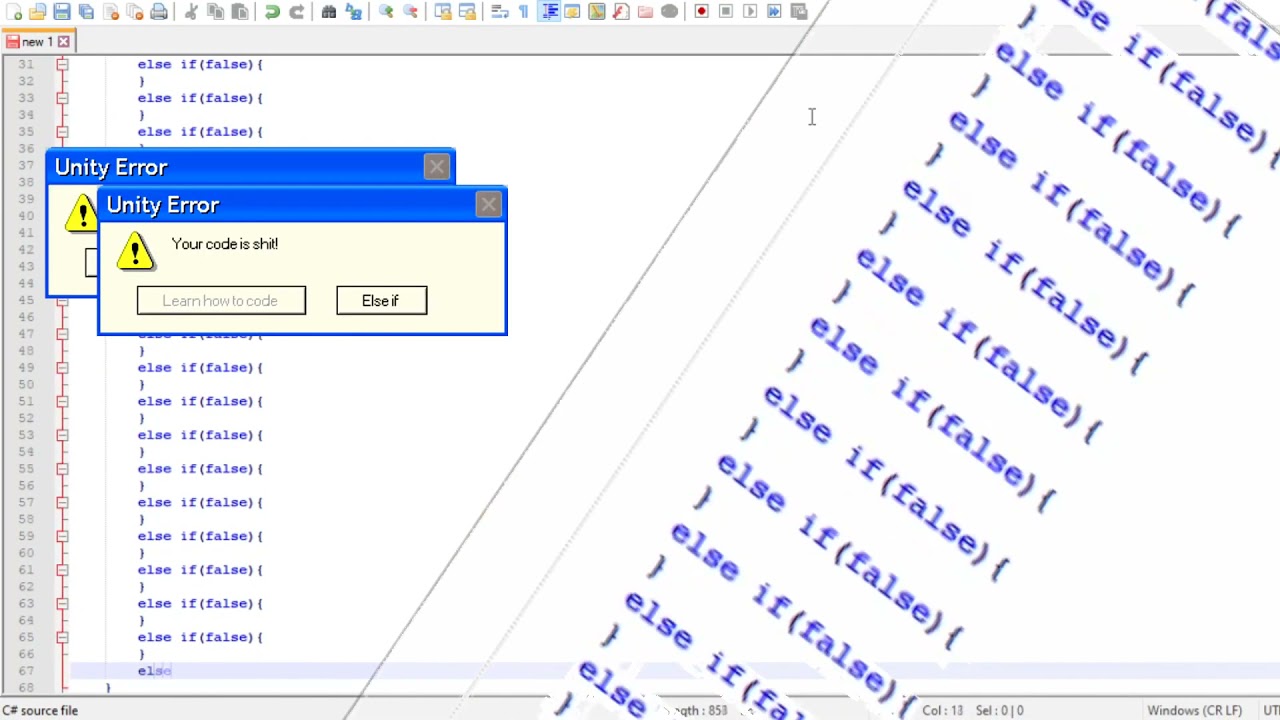Screen dimensions: 1280x720
Task: Toggle file monitoring (tail) icon
Action: tap(669, 12)
